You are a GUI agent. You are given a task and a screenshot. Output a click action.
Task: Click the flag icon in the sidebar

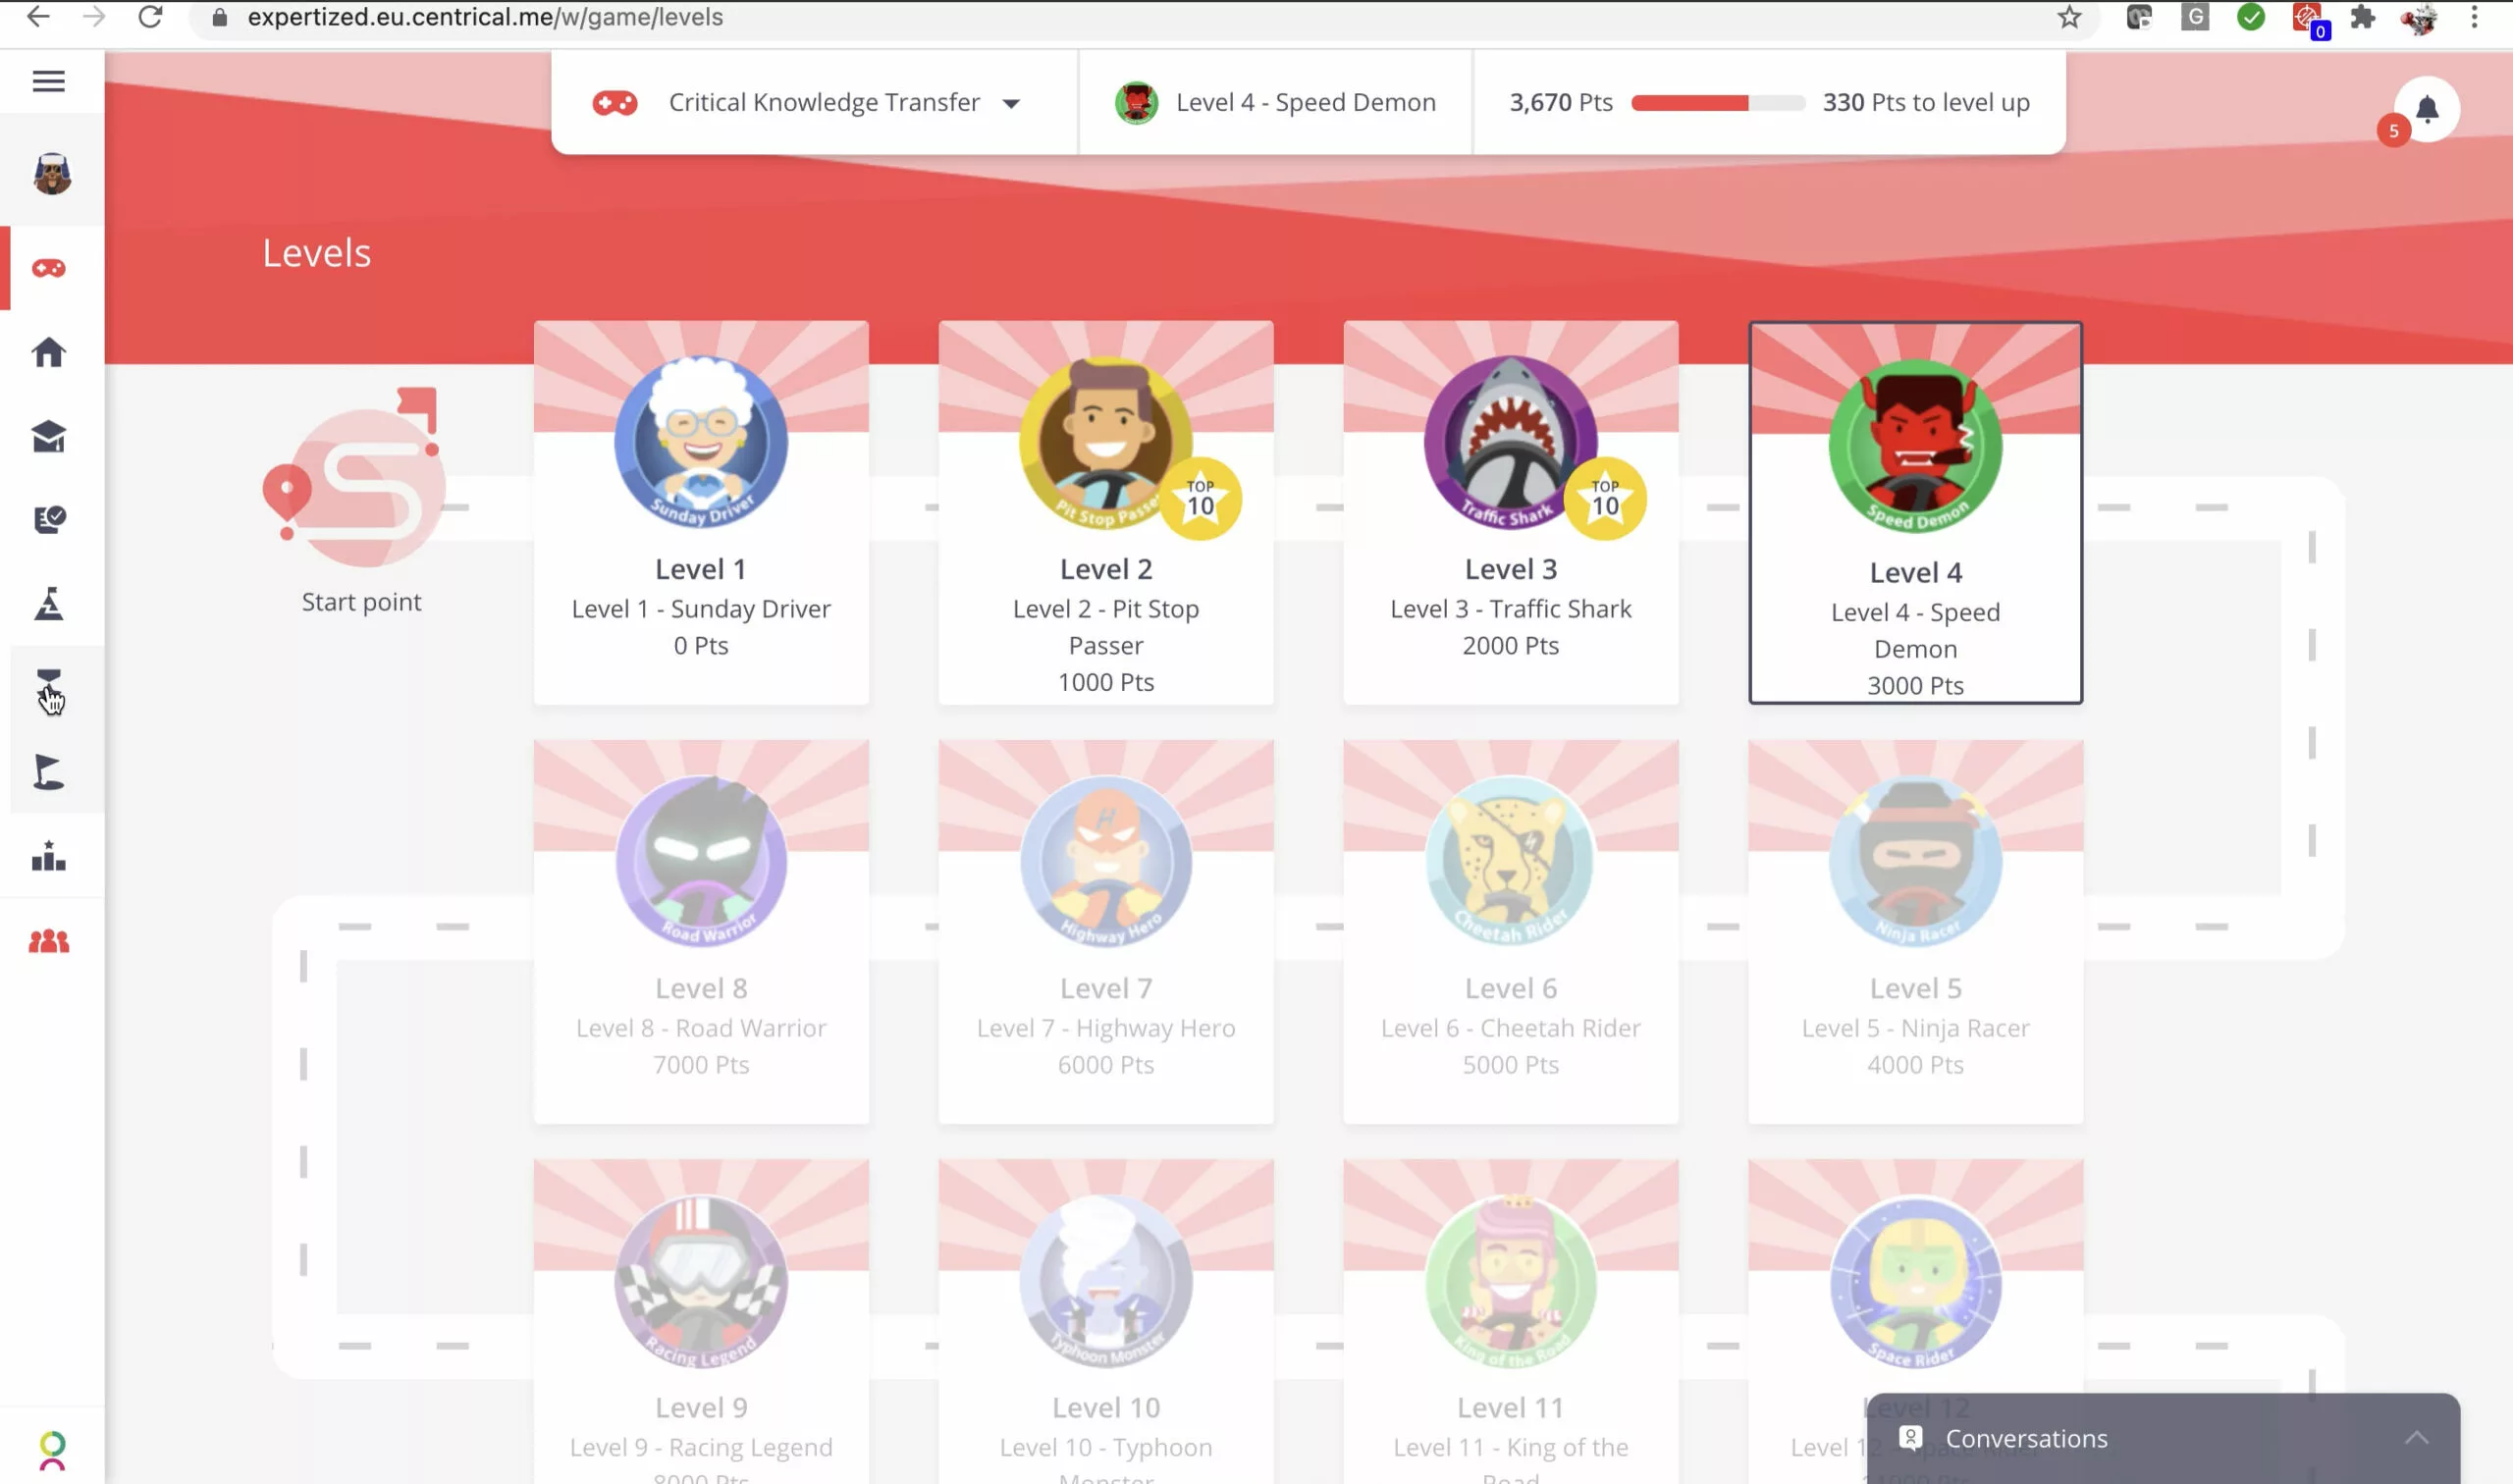(x=49, y=772)
